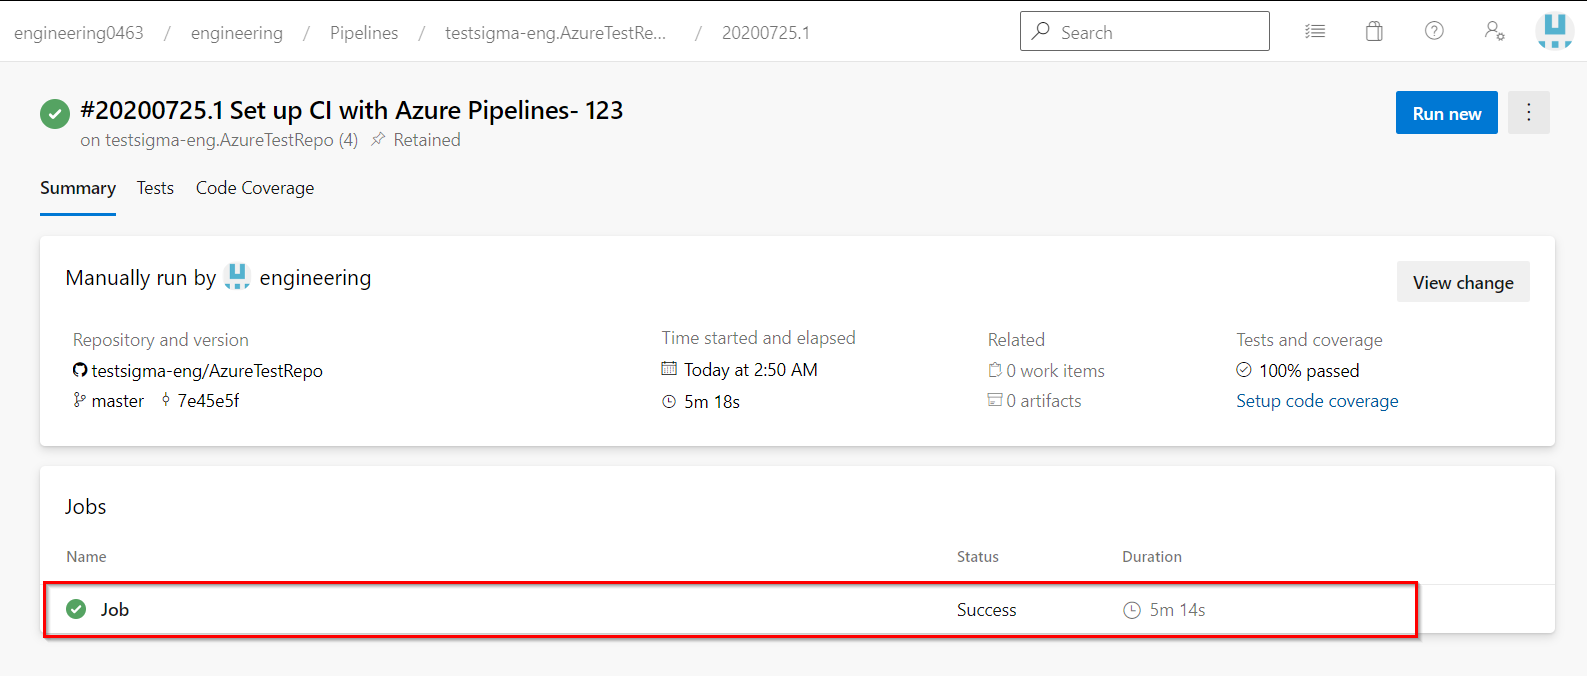Image resolution: width=1587 pixels, height=676 pixels.
Task: Click the clock icon beside 5m 14s duration
Action: coord(1132,610)
